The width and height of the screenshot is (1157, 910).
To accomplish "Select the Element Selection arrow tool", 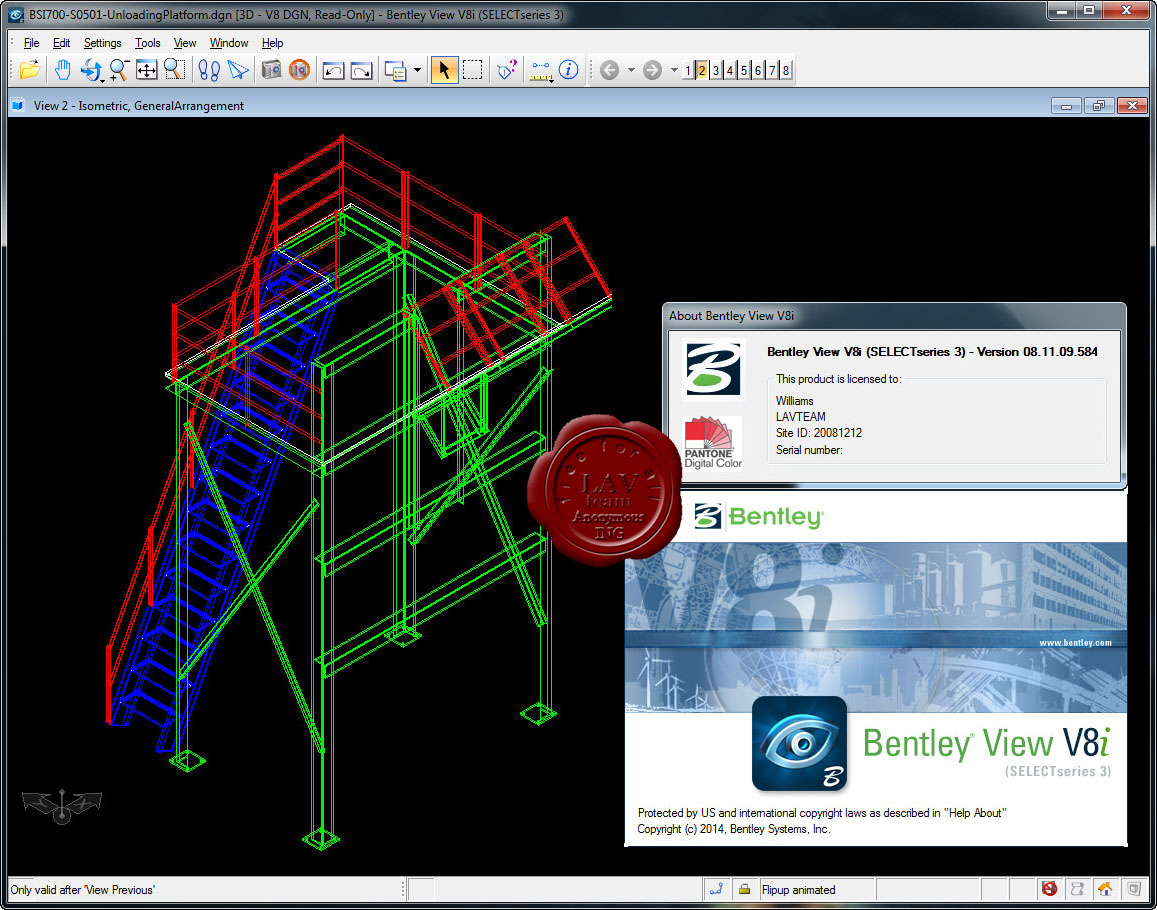I will [444, 70].
